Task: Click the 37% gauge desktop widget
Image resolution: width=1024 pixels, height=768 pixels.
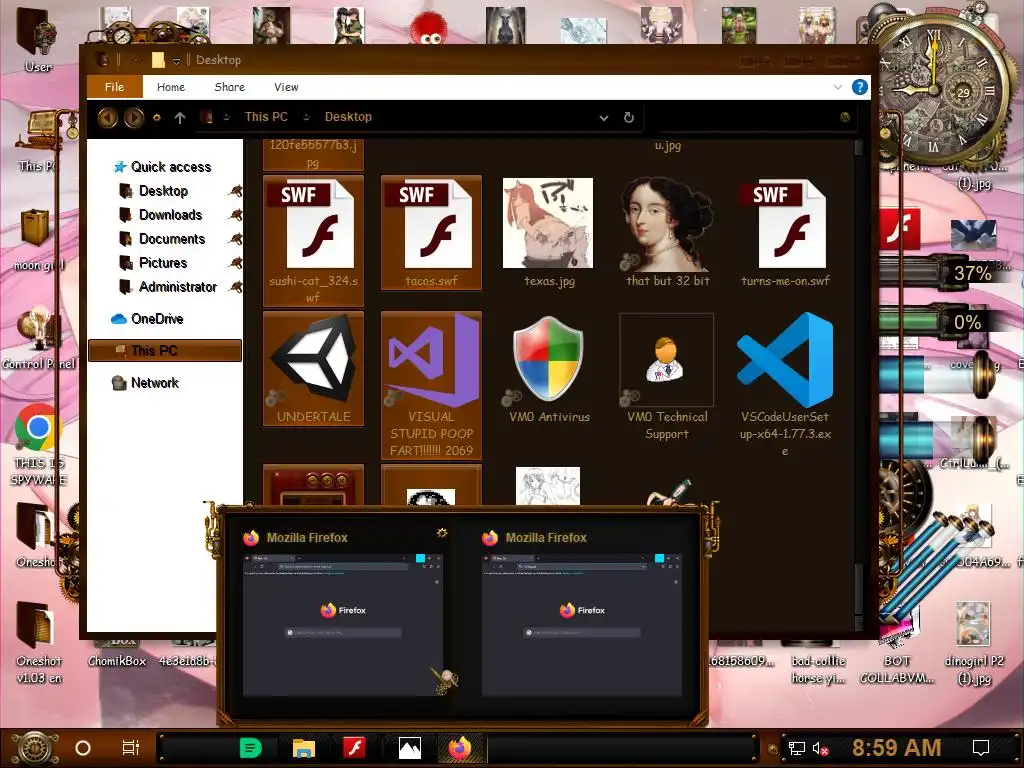Action: tap(941, 272)
